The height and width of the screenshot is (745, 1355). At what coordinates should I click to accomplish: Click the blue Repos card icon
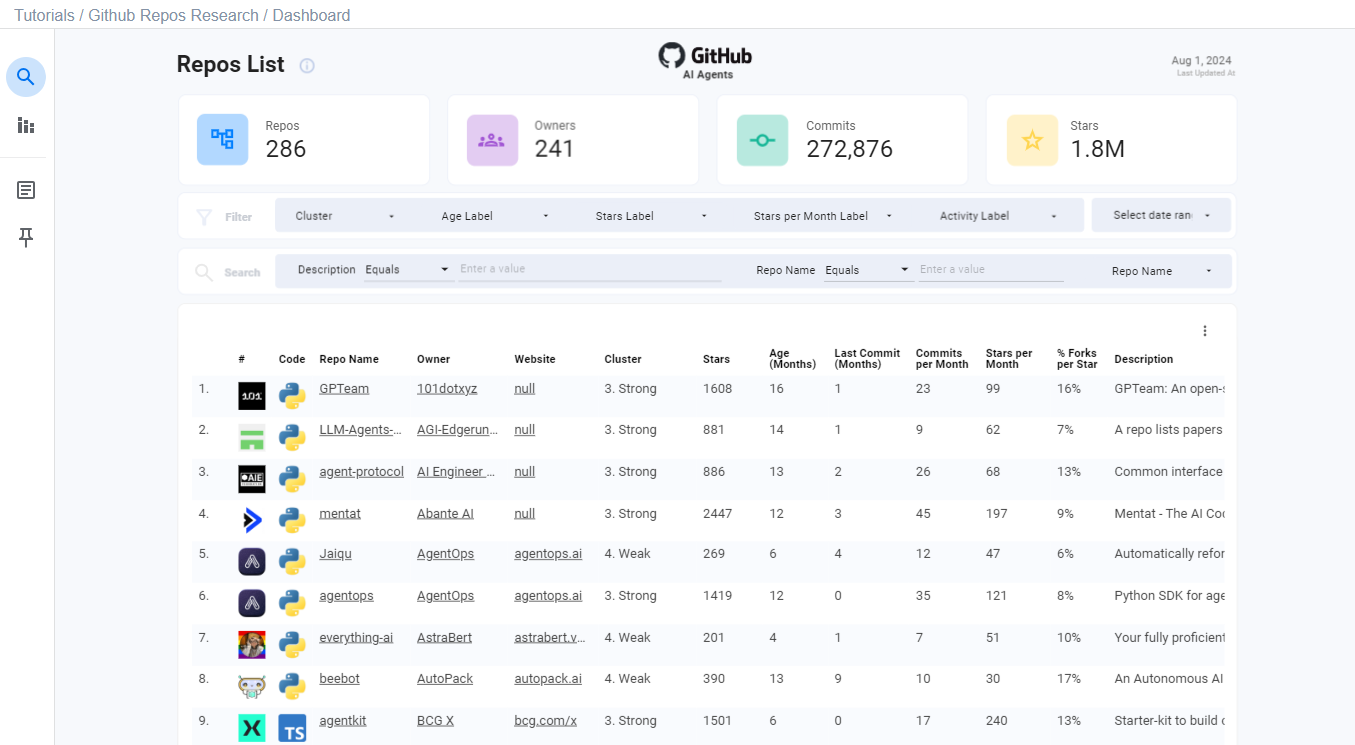pos(222,140)
